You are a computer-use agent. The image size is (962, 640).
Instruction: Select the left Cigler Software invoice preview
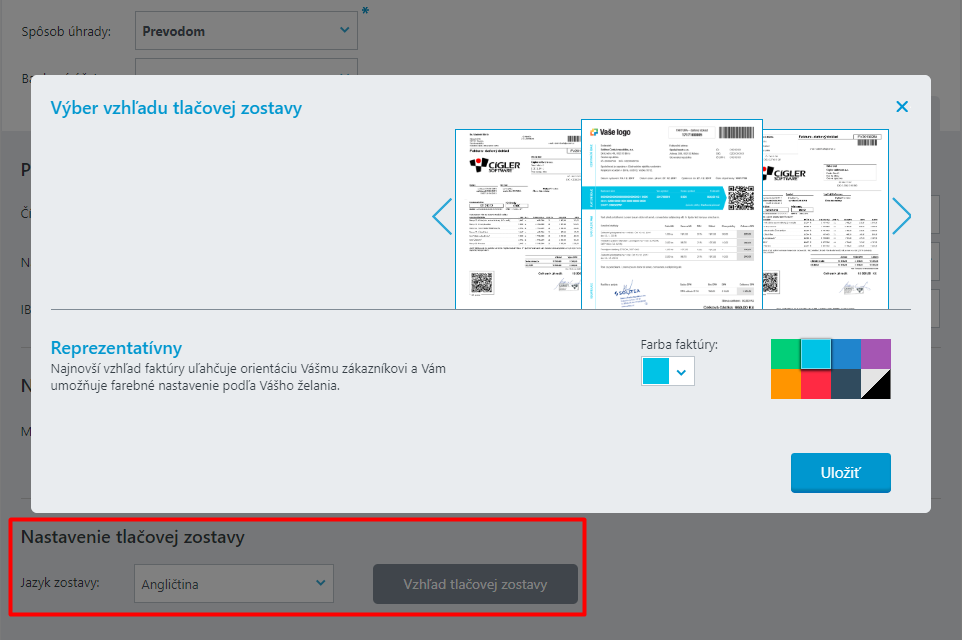[x=516, y=219]
